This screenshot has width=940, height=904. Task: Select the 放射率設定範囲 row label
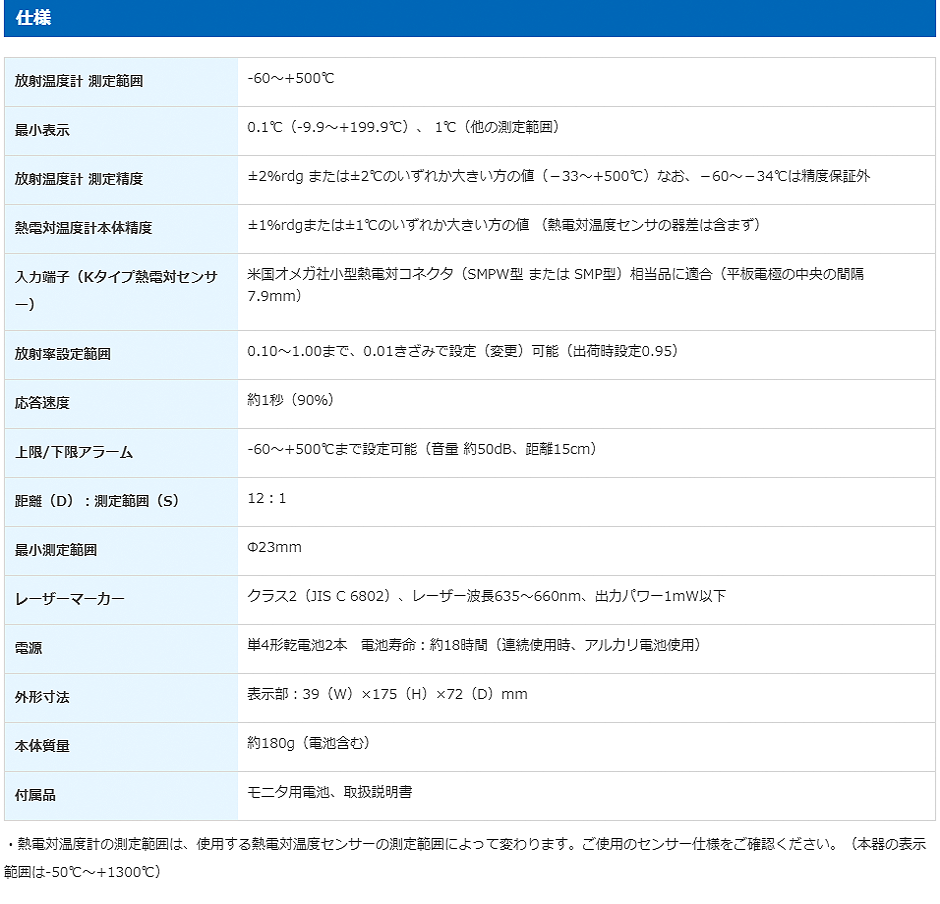(62, 354)
